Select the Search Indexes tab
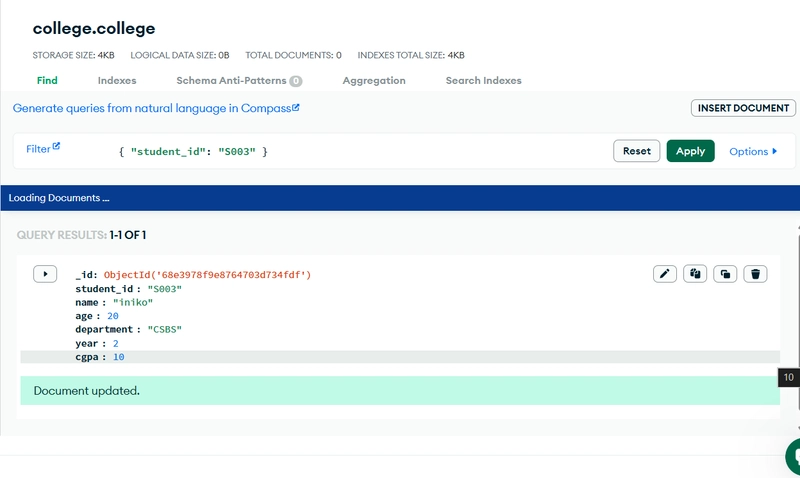The width and height of the screenshot is (800, 478). point(483,81)
